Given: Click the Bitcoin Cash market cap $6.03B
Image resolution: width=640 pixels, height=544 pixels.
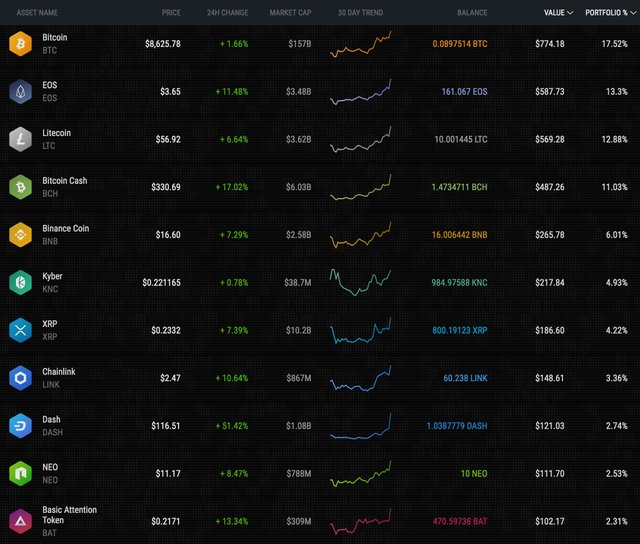Looking at the screenshot, I should 298,187.
